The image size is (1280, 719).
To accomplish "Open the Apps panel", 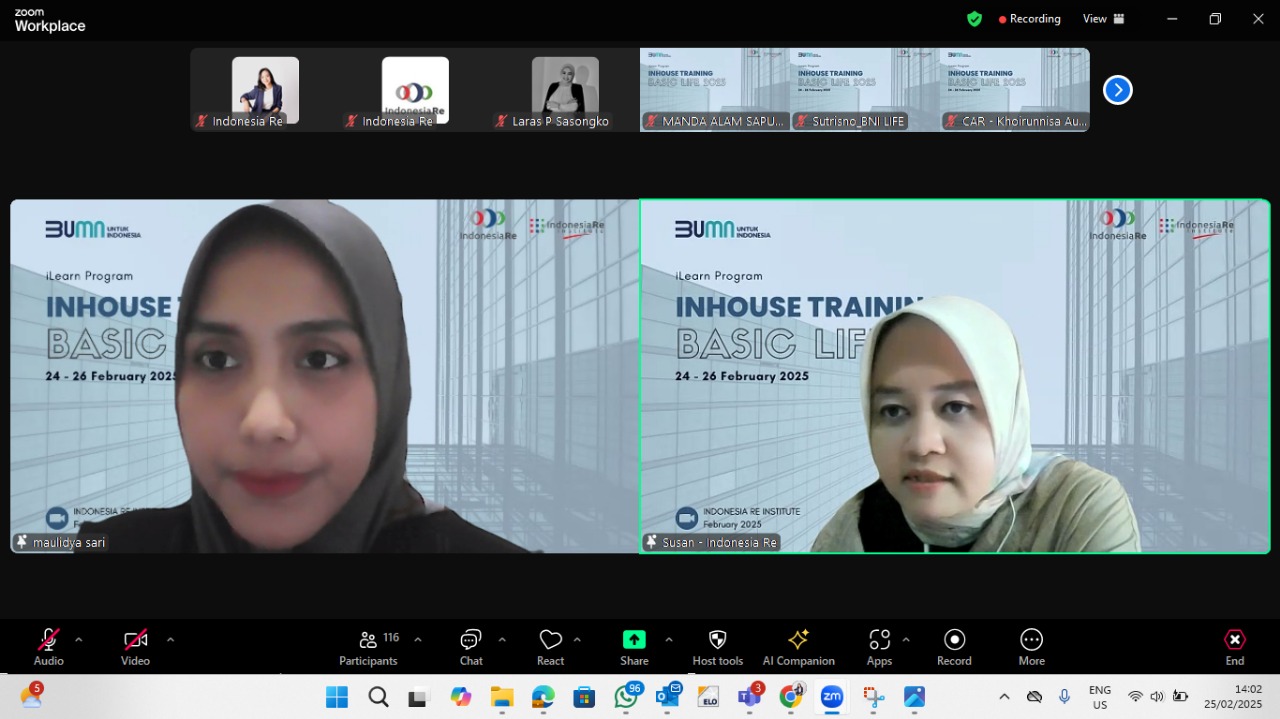I will (x=879, y=647).
